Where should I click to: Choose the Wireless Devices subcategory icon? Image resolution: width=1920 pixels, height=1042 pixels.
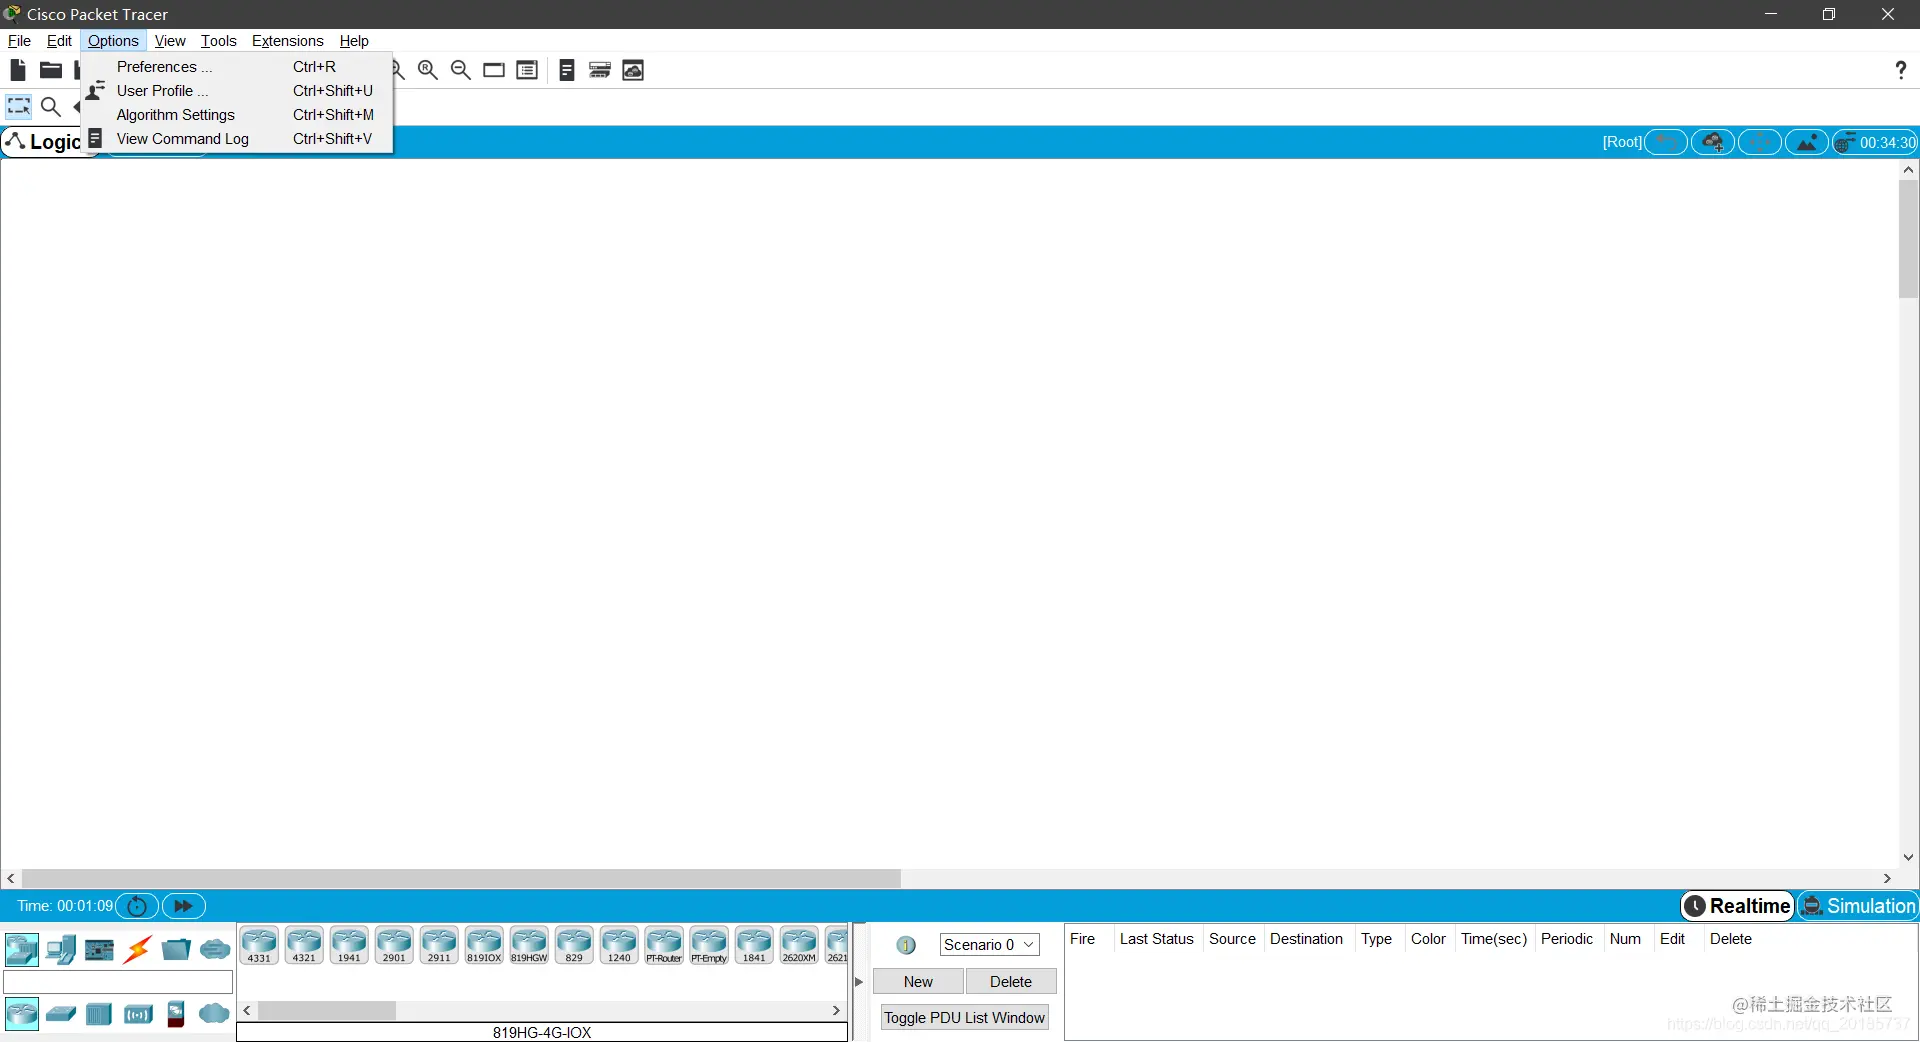138,1014
